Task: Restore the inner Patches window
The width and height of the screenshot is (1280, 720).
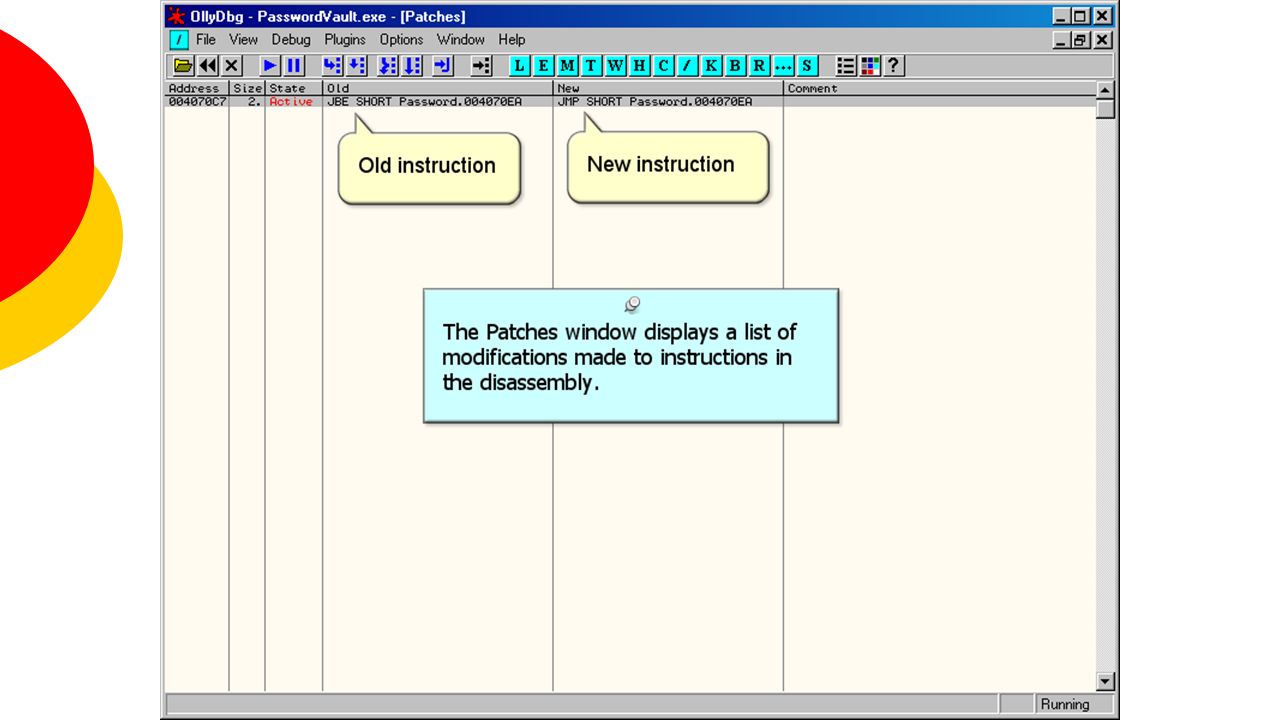Action: click(1081, 40)
